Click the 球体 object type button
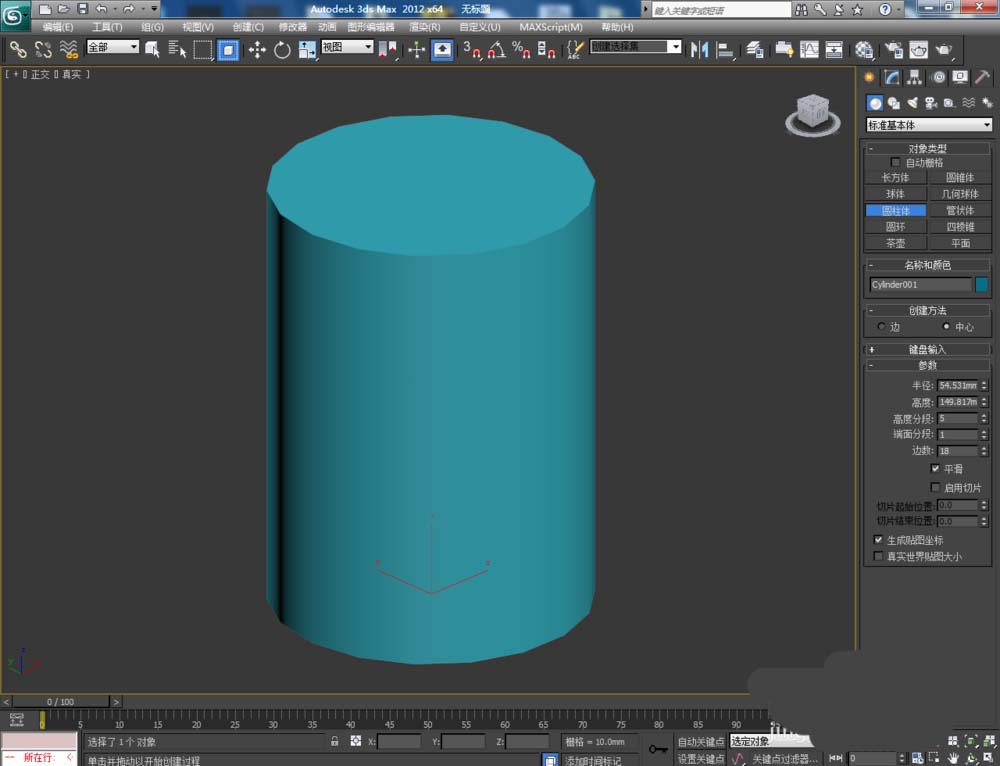Screen dimensions: 1000x766 895,194
